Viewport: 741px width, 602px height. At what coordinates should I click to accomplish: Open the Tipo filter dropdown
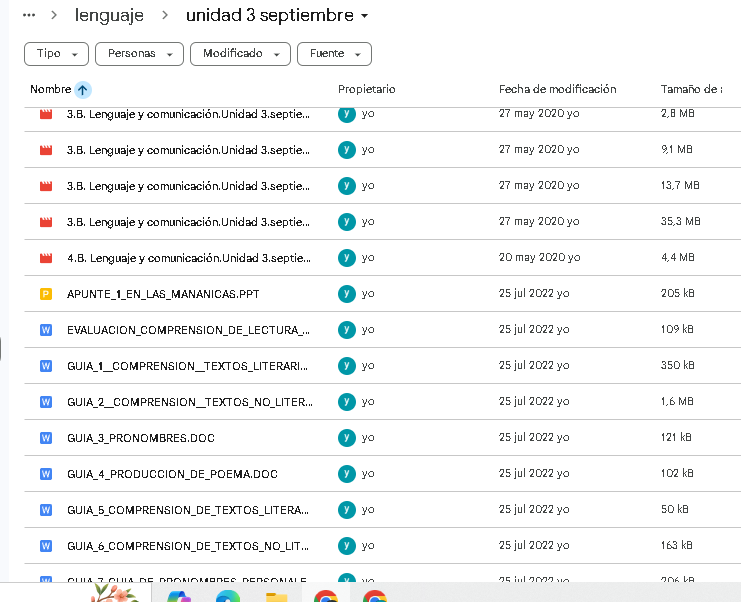tap(56, 54)
